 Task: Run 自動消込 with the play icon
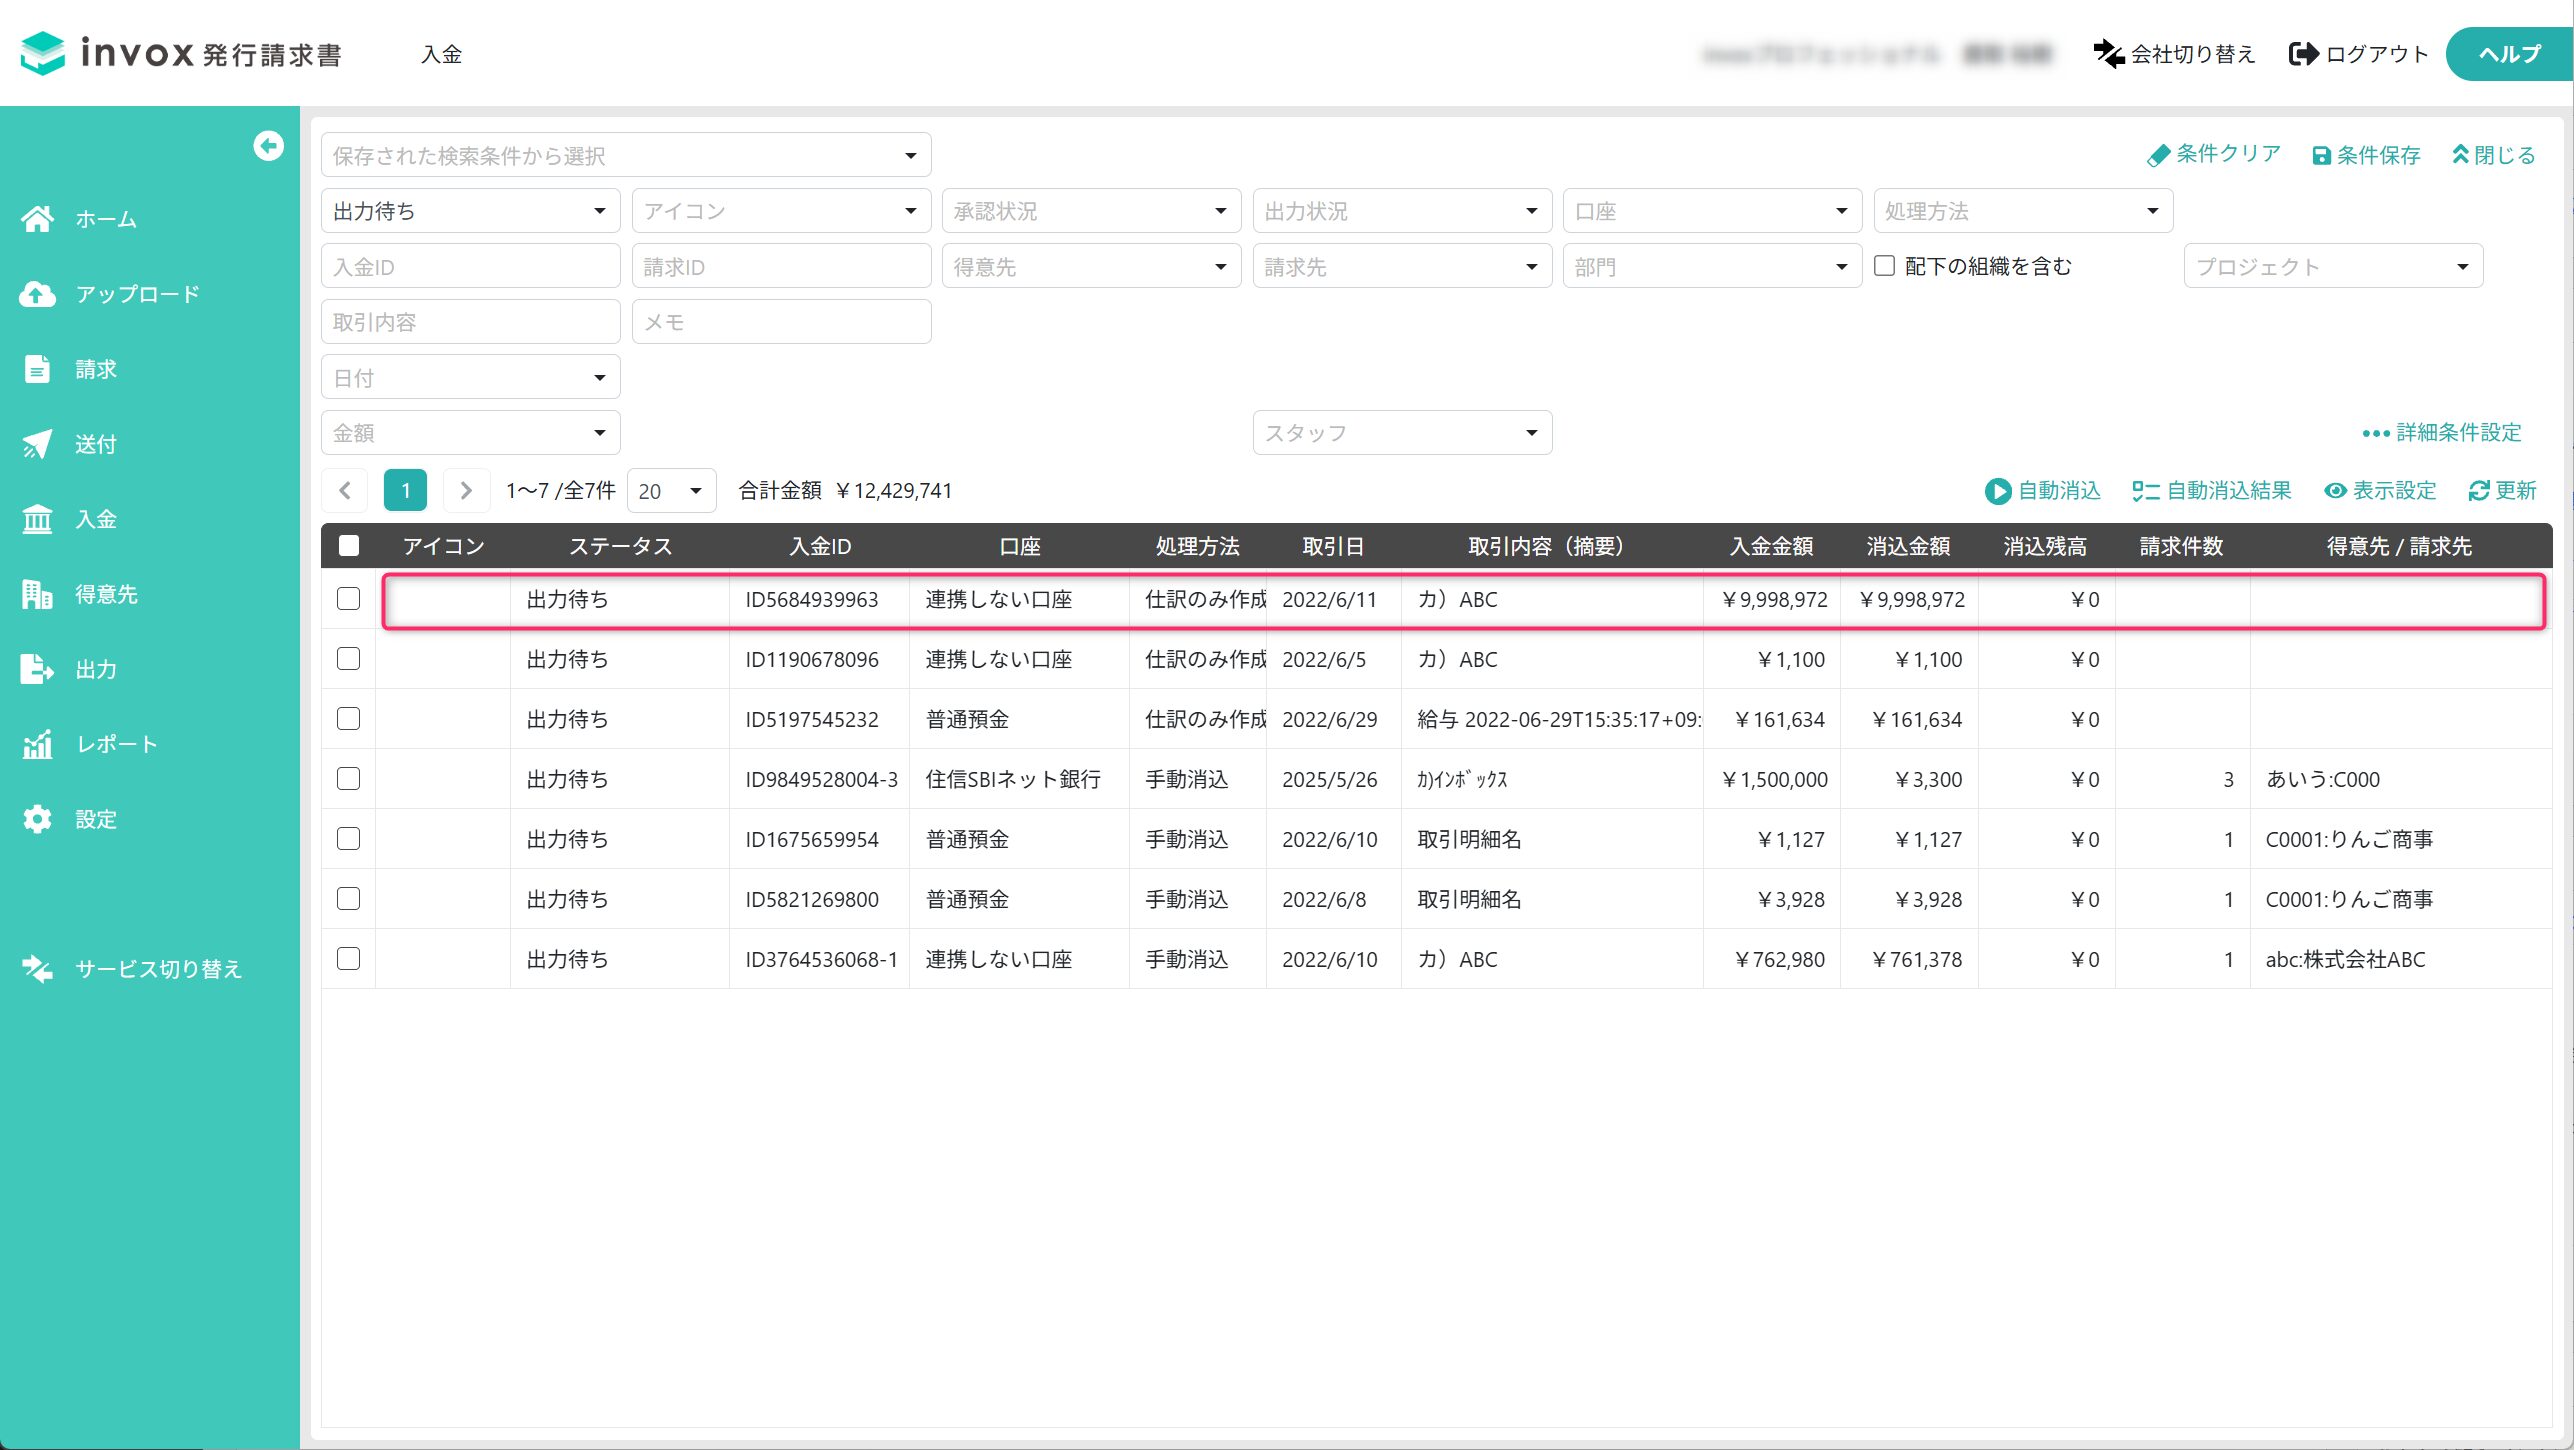pyautogui.click(x=1997, y=491)
